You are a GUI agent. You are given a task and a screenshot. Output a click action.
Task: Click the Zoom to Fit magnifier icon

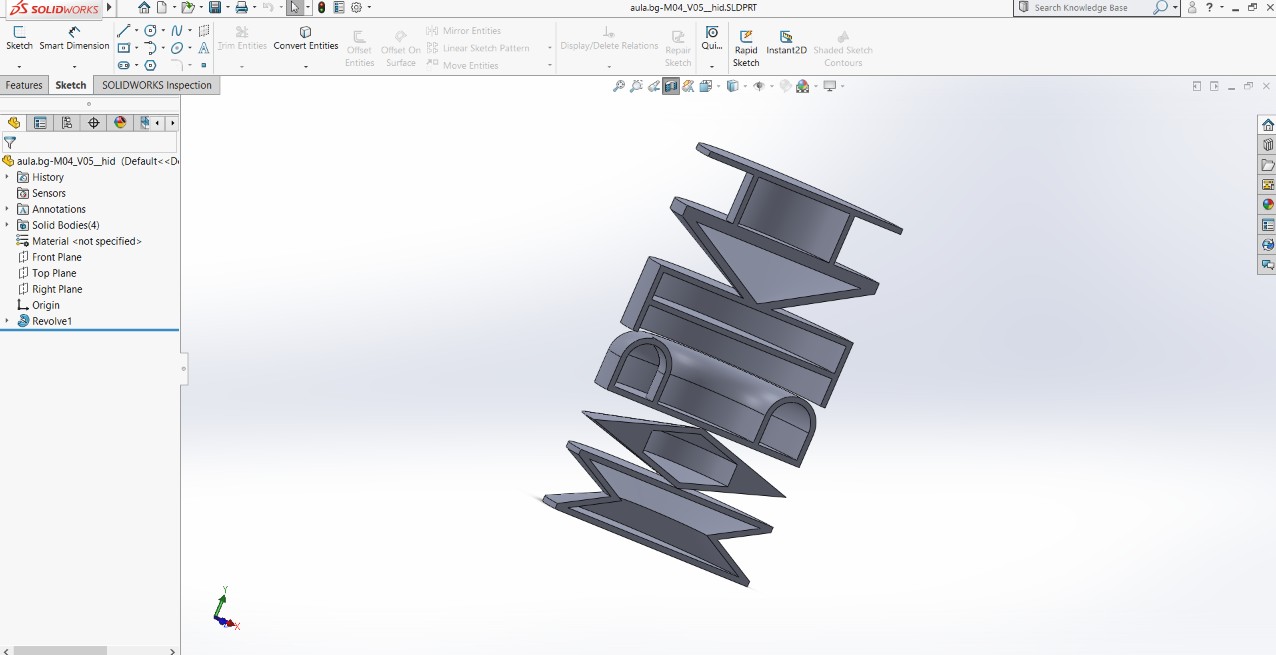click(x=619, y=87)
